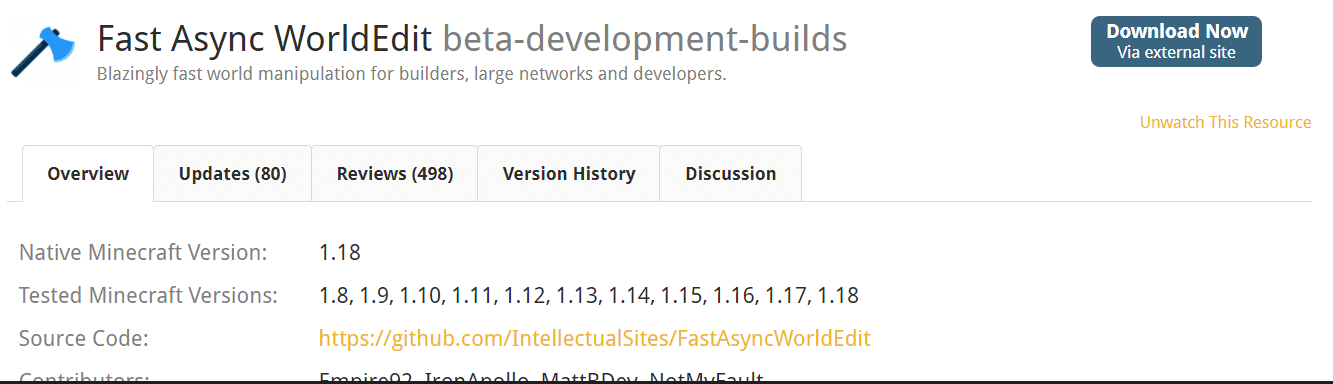Click the Tested Minecraft Versions label
This screenshot has width=1333, height=384.
[x=148, y=296]
